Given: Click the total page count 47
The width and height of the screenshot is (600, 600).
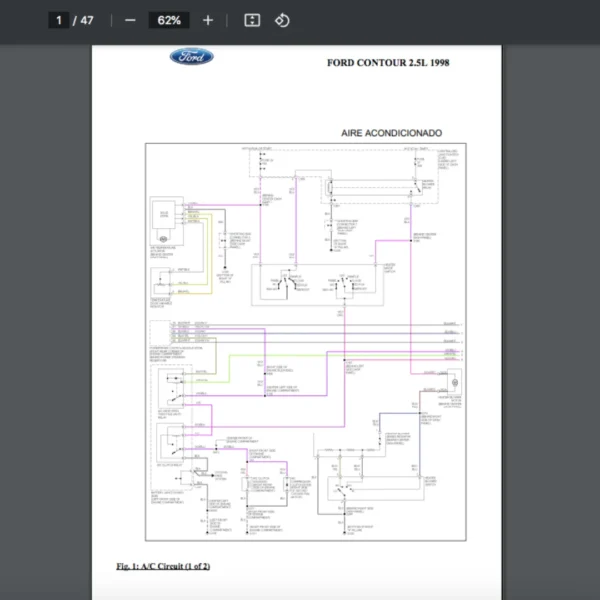Looking at the screenshot, I should click(x=87, y=20).
